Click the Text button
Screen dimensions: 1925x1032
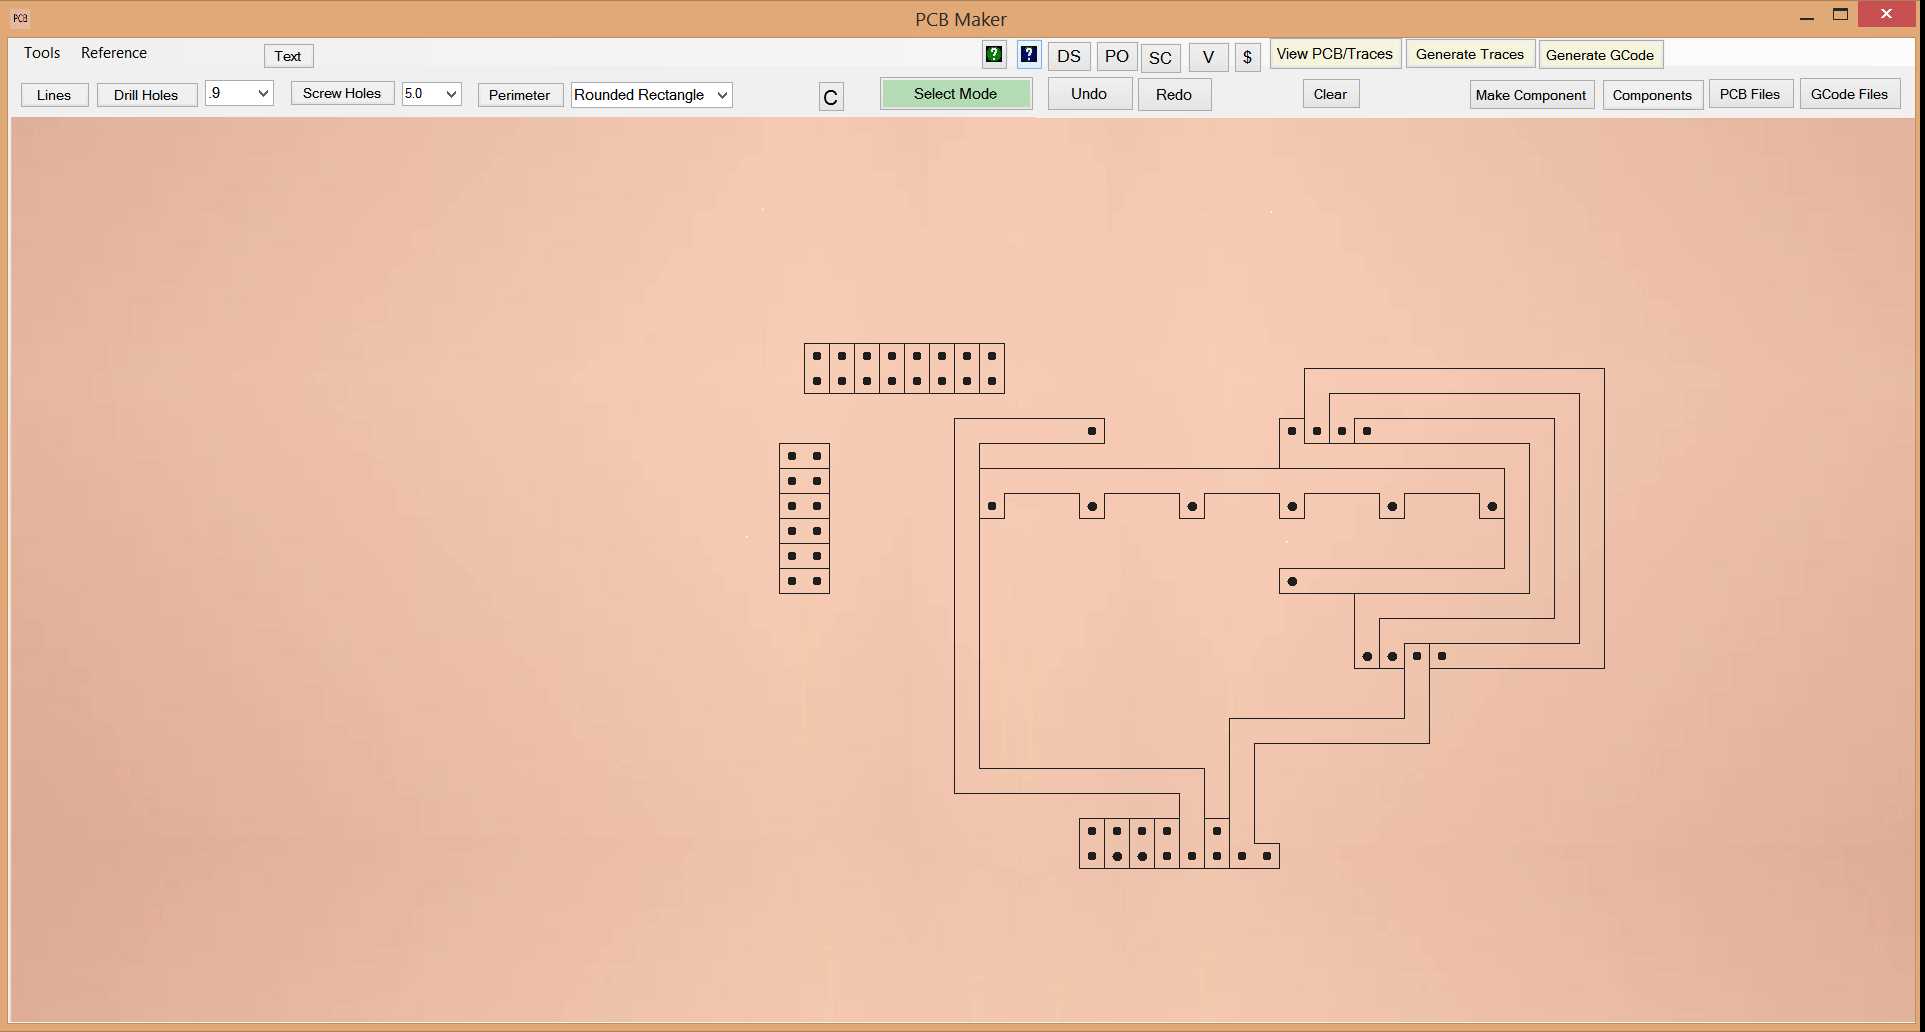click(288, 56)
